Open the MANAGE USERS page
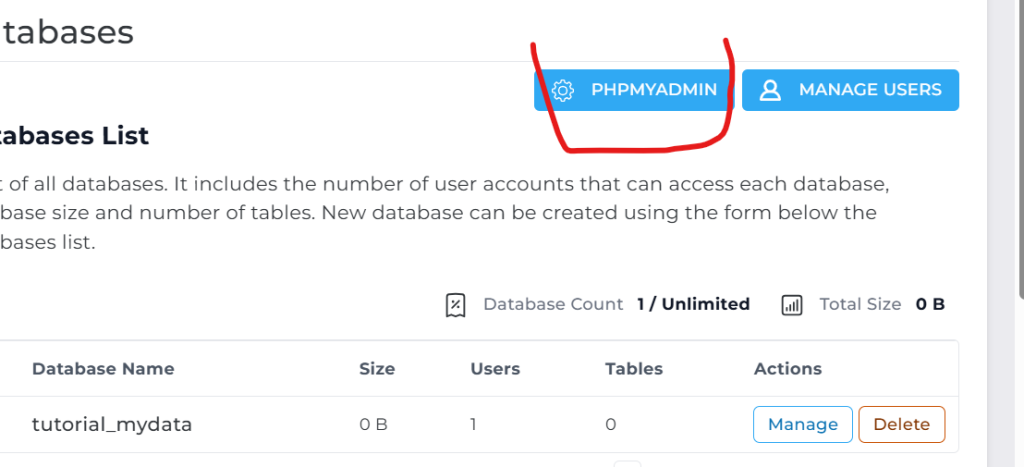The width and height of the screenshot is (1024, 467). click(869, 90)
